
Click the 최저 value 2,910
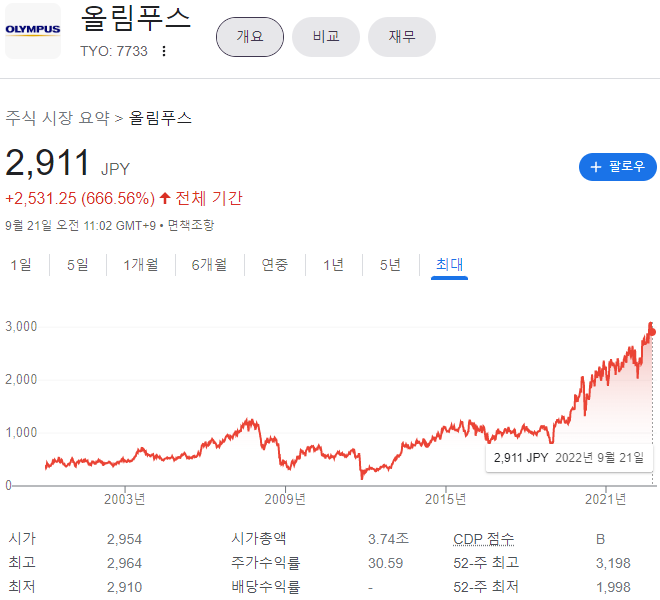[x=124, y=587]
